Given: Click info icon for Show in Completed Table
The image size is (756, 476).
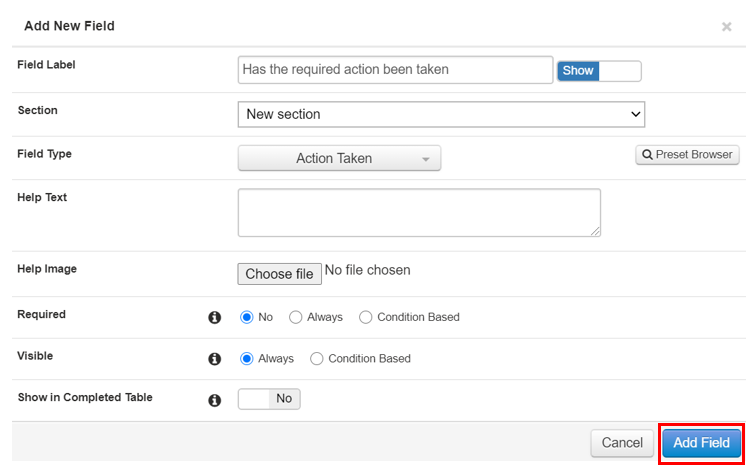Looking at the screenshot, I should pyautogui.click(x=214, y=399).
